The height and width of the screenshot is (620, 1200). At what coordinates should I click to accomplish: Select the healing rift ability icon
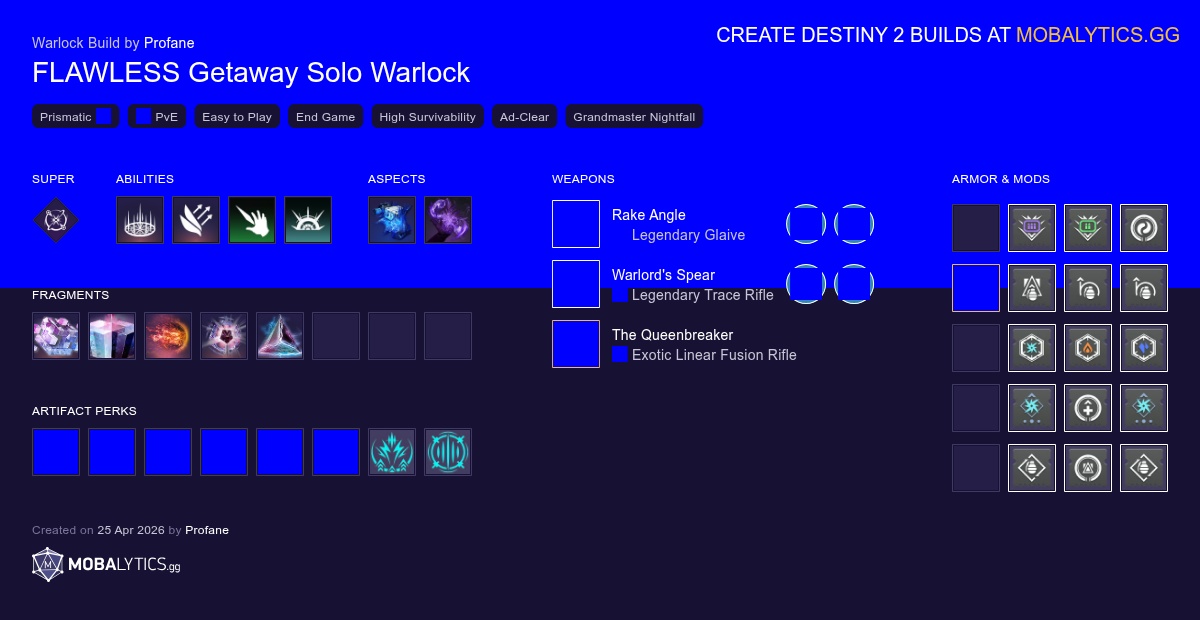tap(139, 220)
